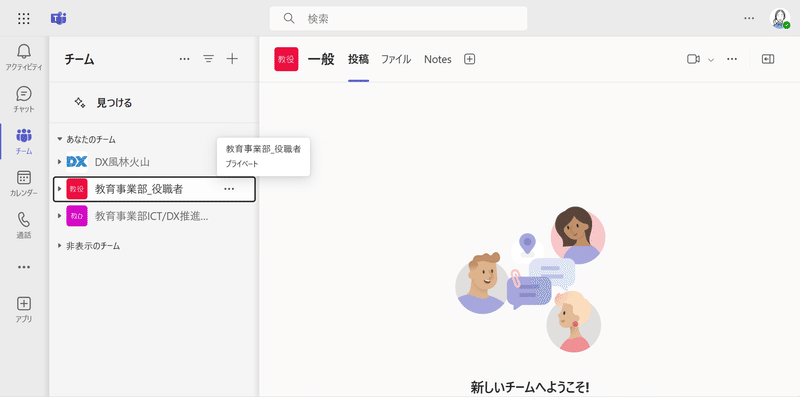
Task: Toggle the side panel icon at top right
Action: [x=768, y=59]
